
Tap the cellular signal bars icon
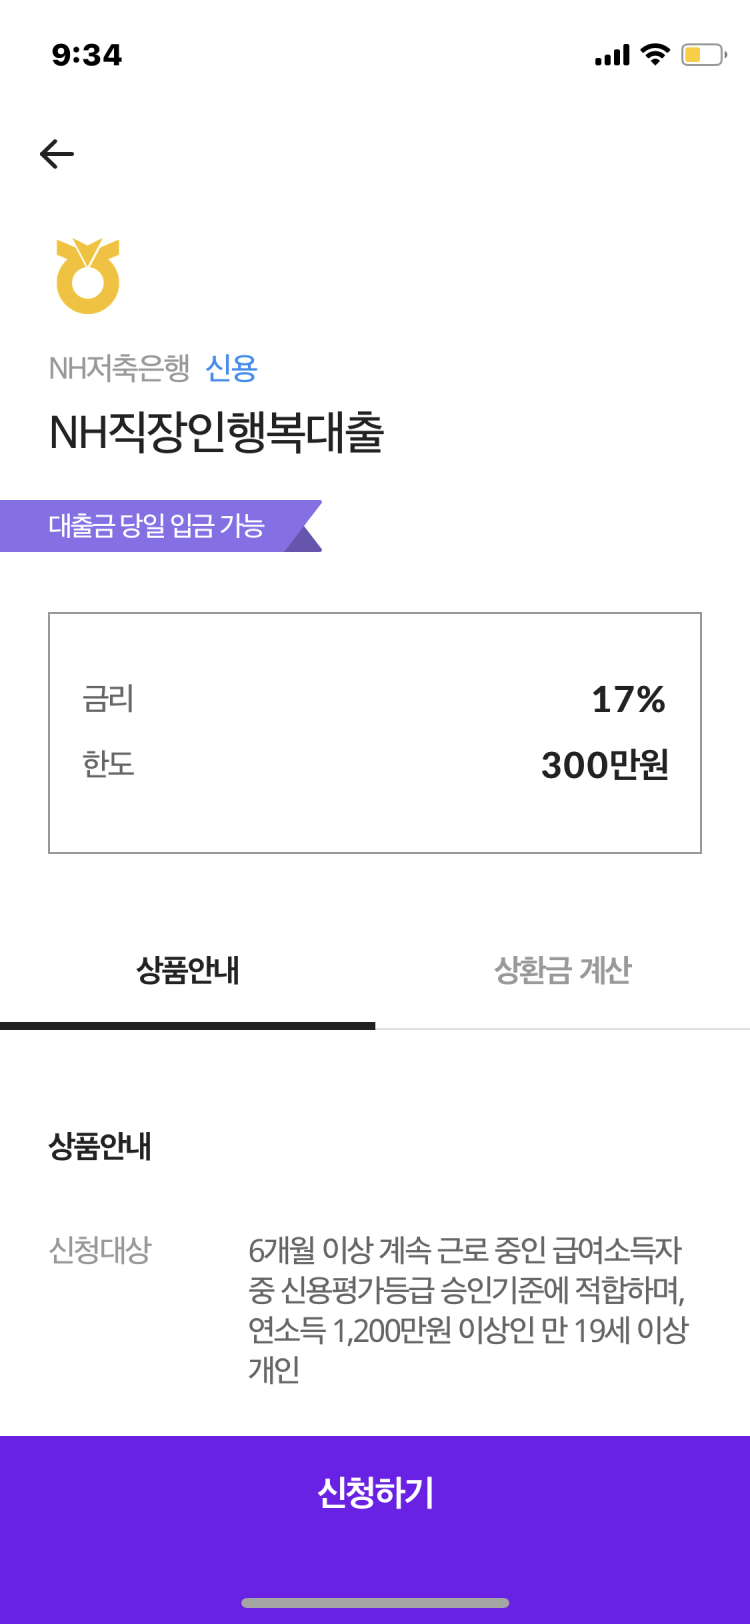pyautogui.click(x=612, y=55)
